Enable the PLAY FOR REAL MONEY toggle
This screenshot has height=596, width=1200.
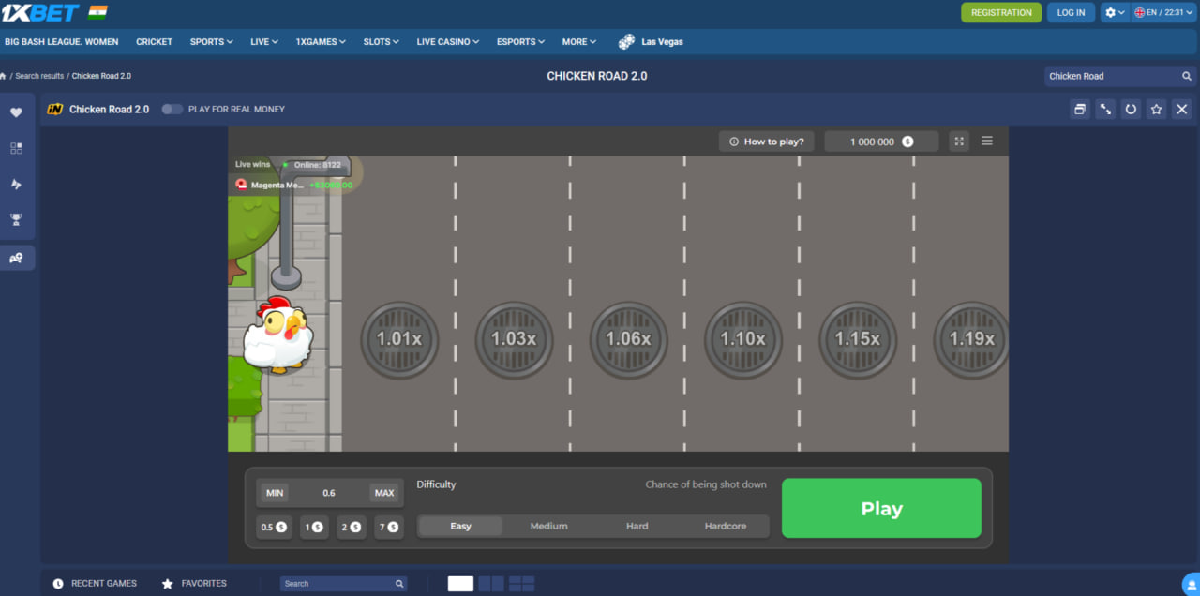173,110
